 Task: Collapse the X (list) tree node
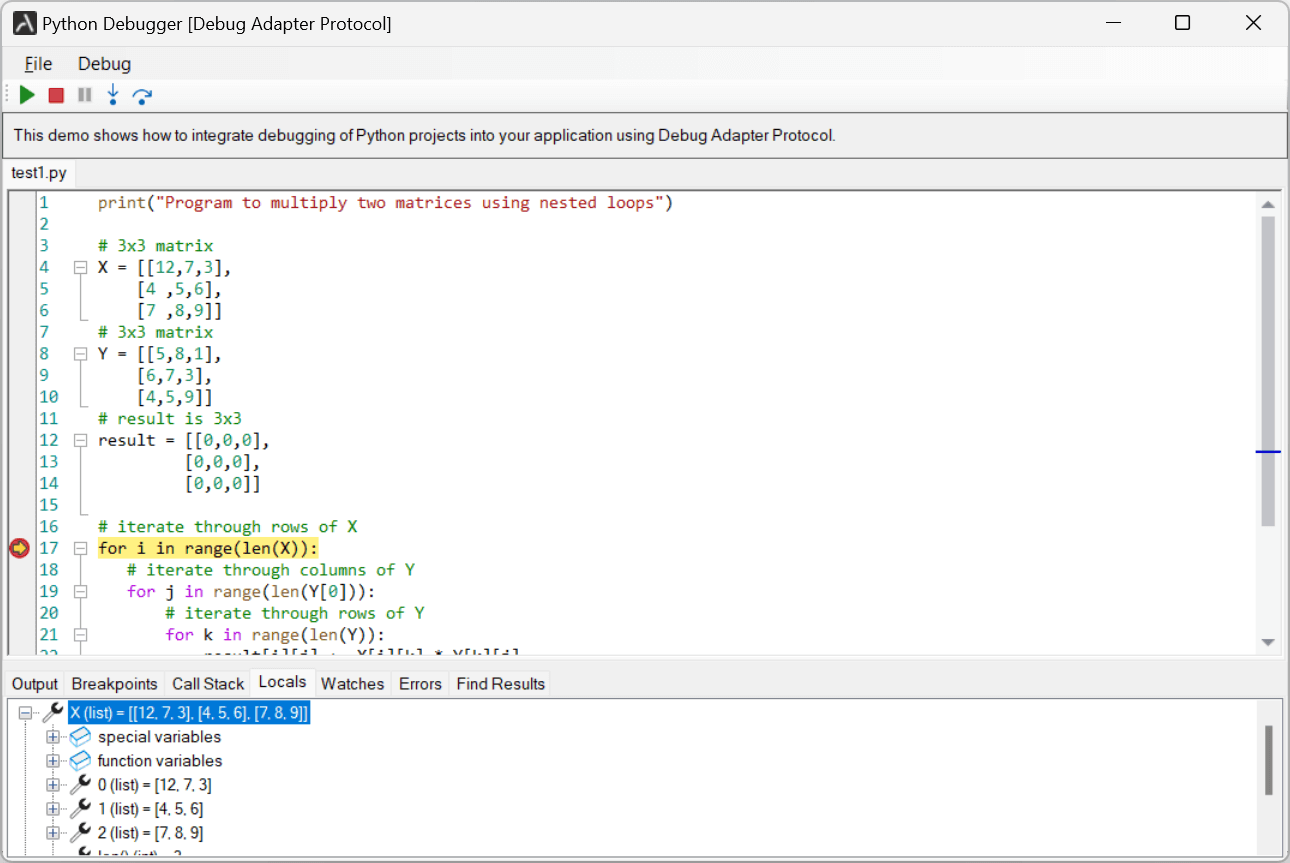[26, 713]
